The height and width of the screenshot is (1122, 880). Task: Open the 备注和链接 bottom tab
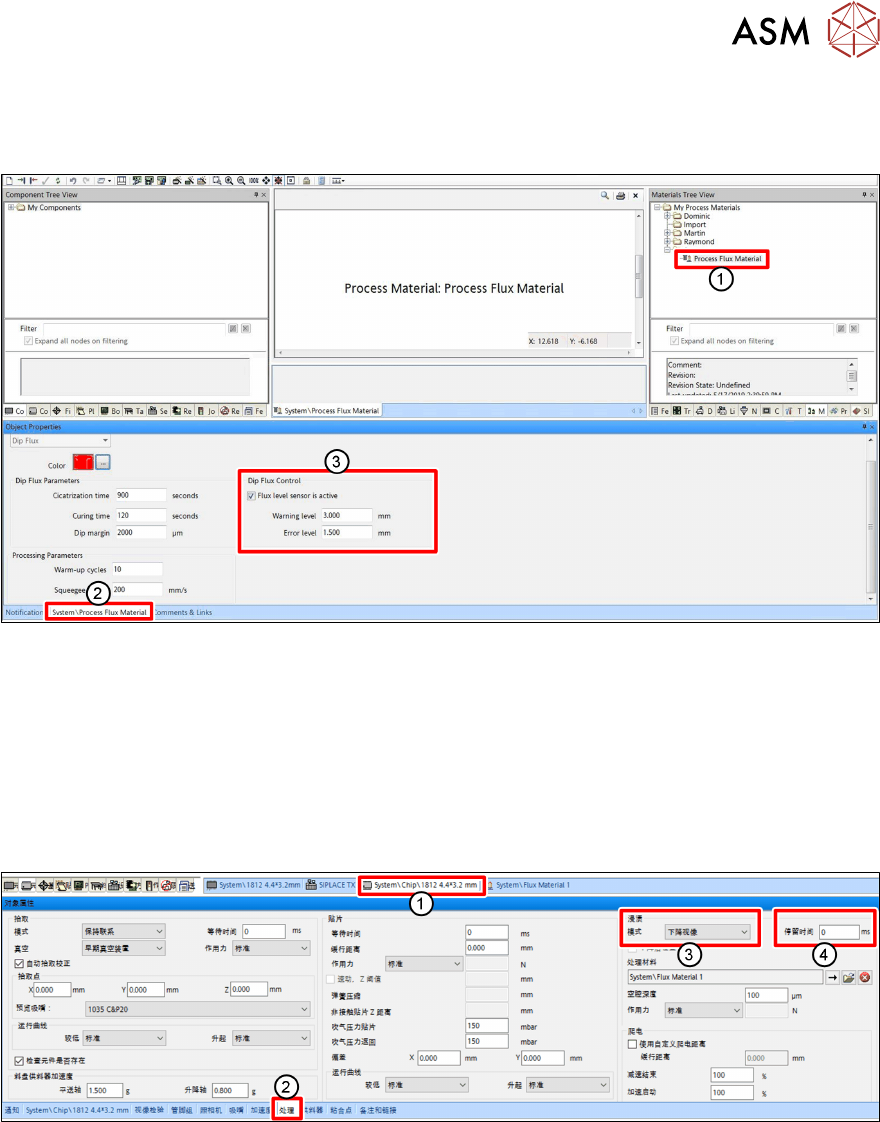click(x=376, y=1111)
